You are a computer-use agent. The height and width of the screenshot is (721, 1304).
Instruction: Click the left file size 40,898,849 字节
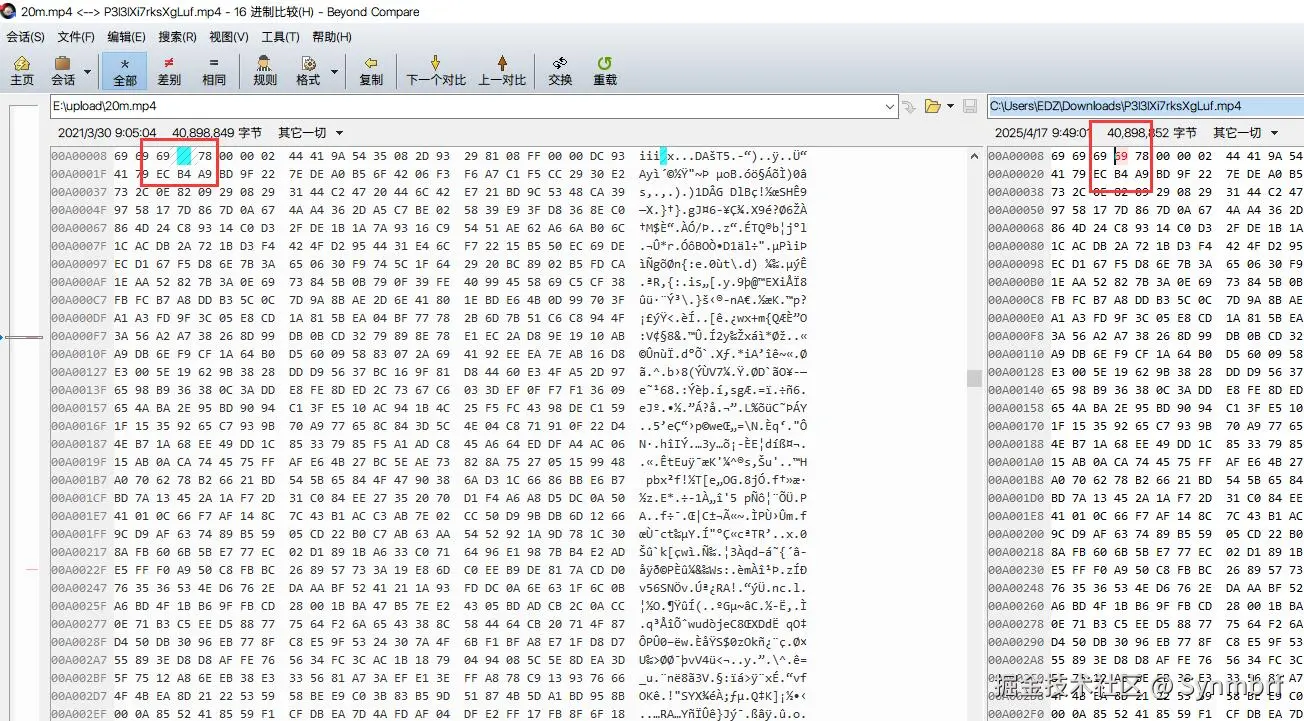point(217,132)
